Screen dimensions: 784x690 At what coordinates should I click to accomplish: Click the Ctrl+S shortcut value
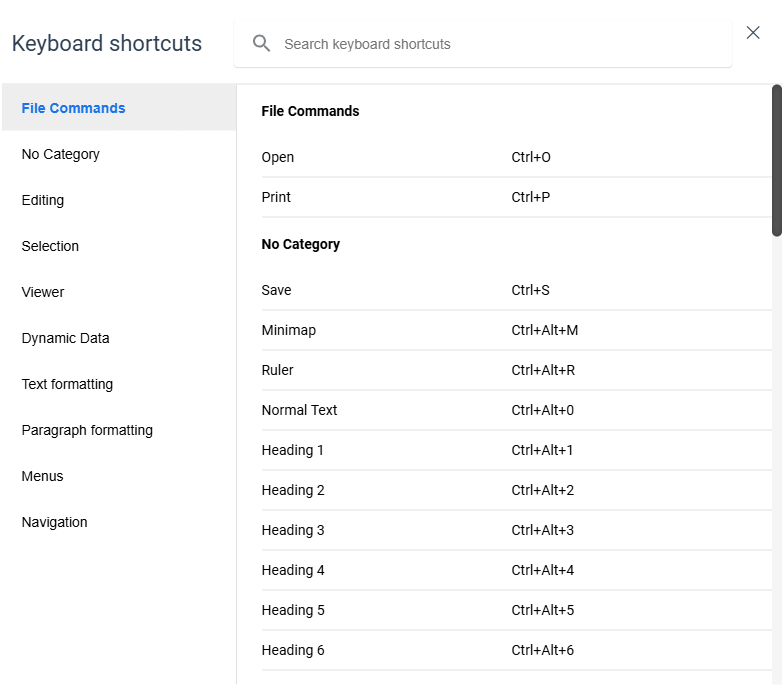pos(530,290)
